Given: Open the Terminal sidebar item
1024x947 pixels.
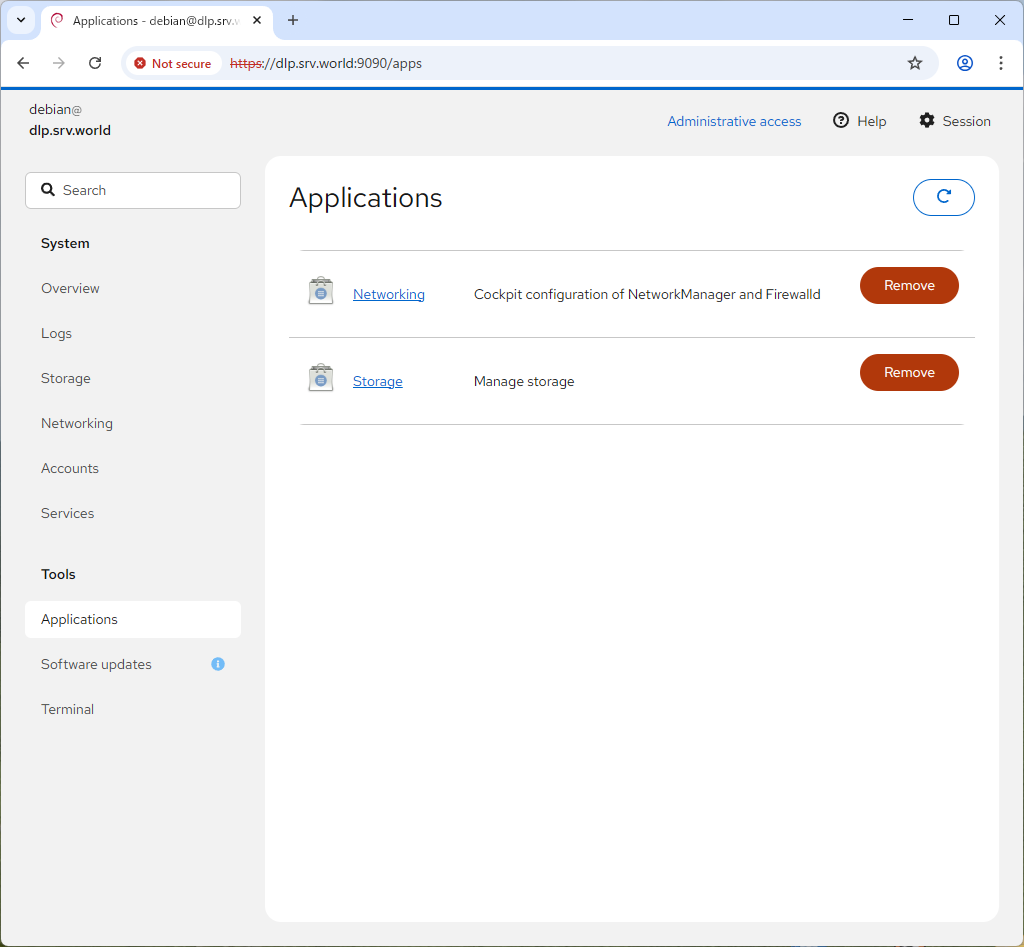Looking at the screenshot, I should pos(67,709).
